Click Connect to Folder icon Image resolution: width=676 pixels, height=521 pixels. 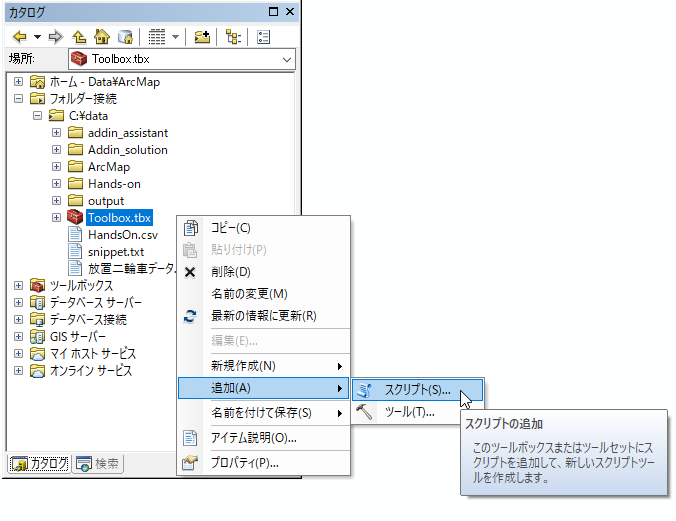tap(202, 37)
